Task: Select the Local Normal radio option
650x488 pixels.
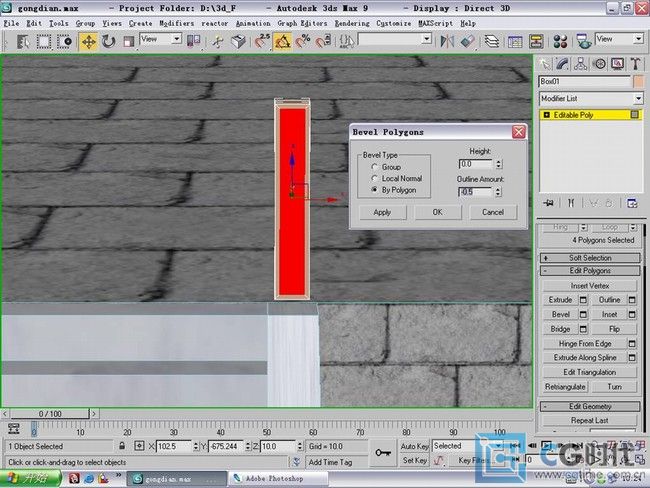Action: pos(374,178)
